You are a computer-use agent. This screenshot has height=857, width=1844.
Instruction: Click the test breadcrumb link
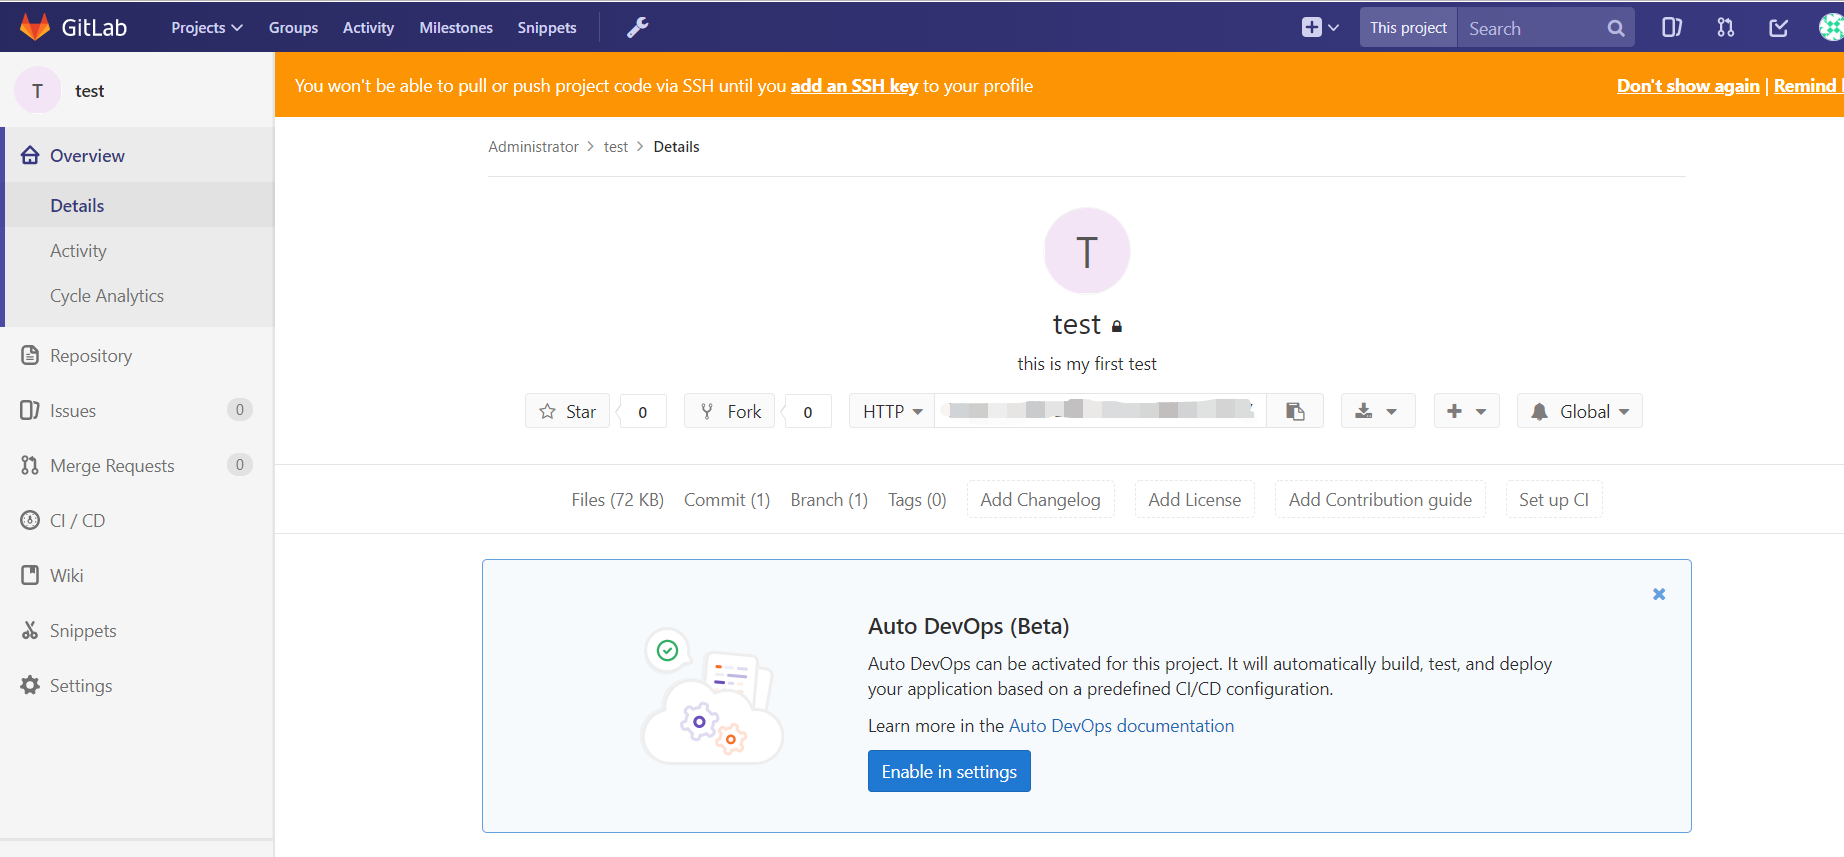(616, 147)
